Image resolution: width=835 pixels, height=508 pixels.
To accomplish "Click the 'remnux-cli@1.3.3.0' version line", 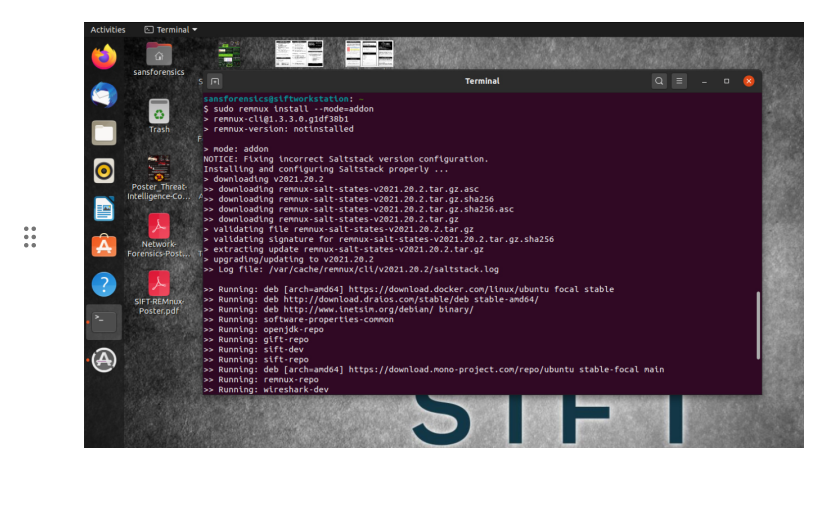I will pos(276,119).
